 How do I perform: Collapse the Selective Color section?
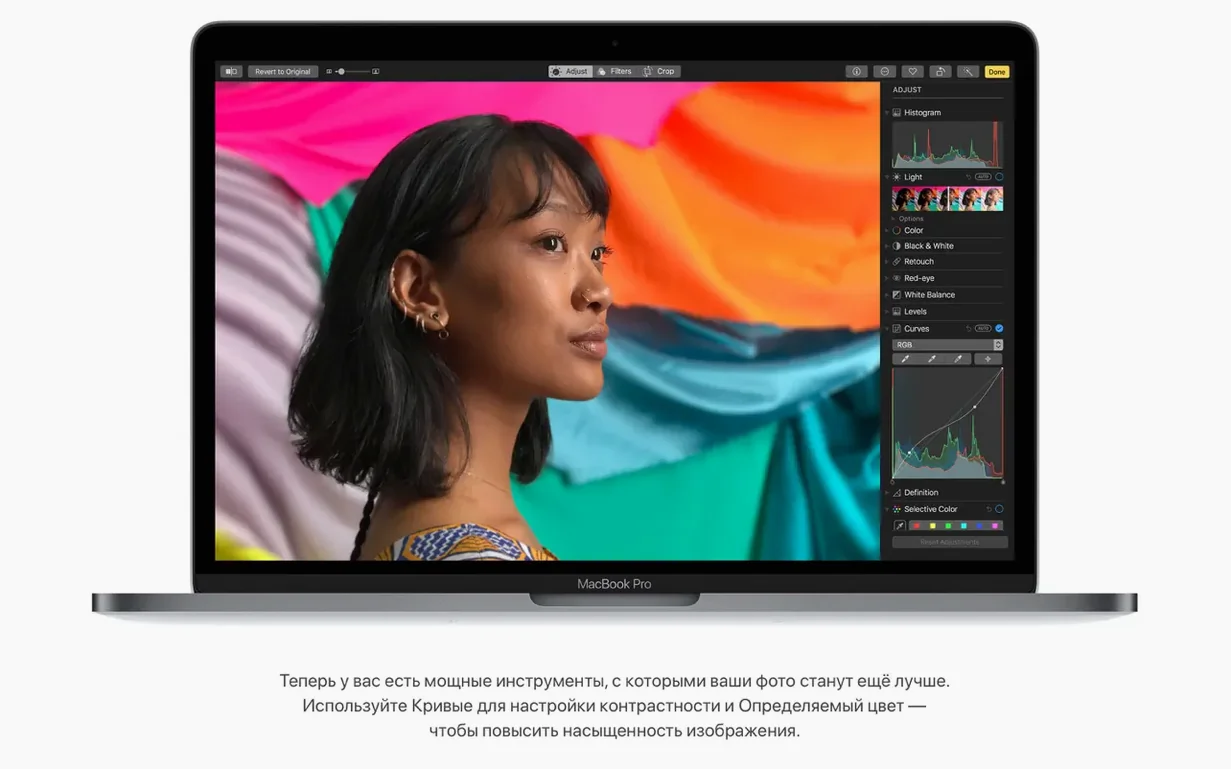pos(887,509)
